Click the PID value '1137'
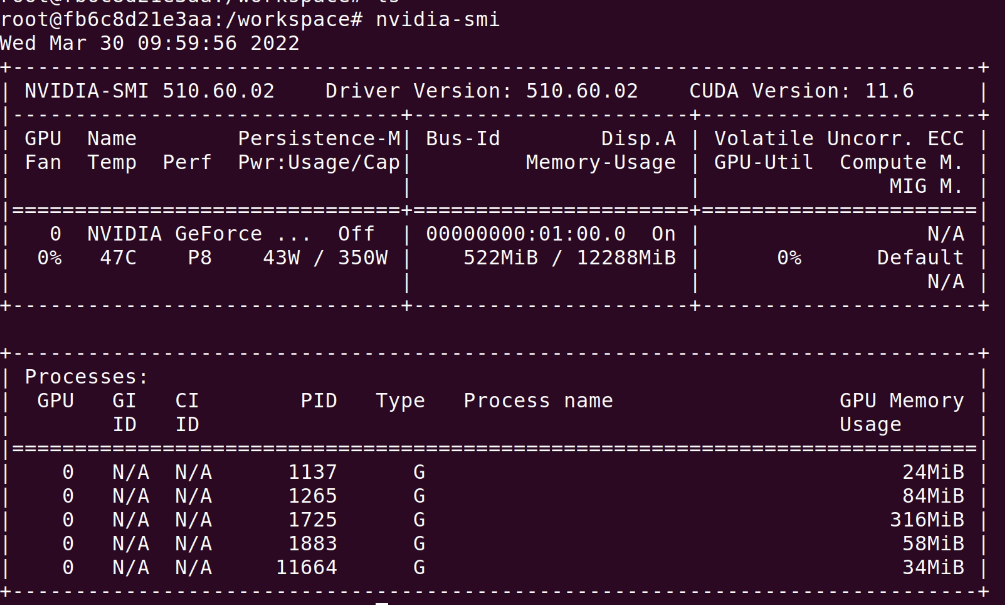The image size is (1005, 605). pyautogui.click(x=312, y=472)
